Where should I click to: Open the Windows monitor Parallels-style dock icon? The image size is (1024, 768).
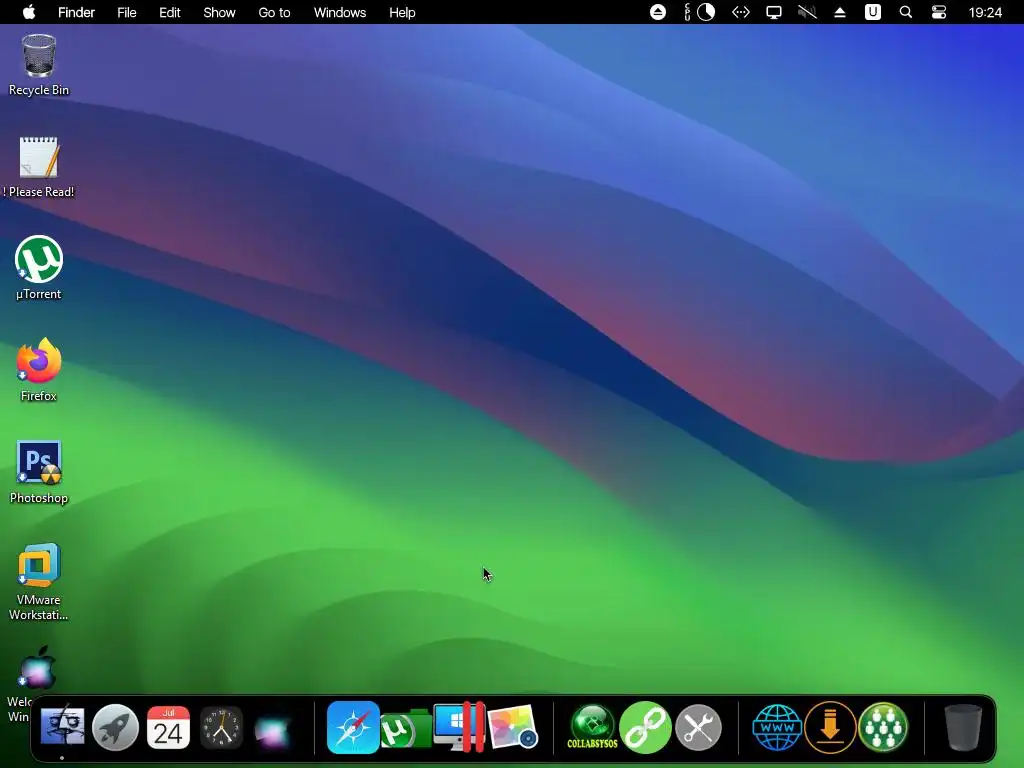[x=459, y=727]
